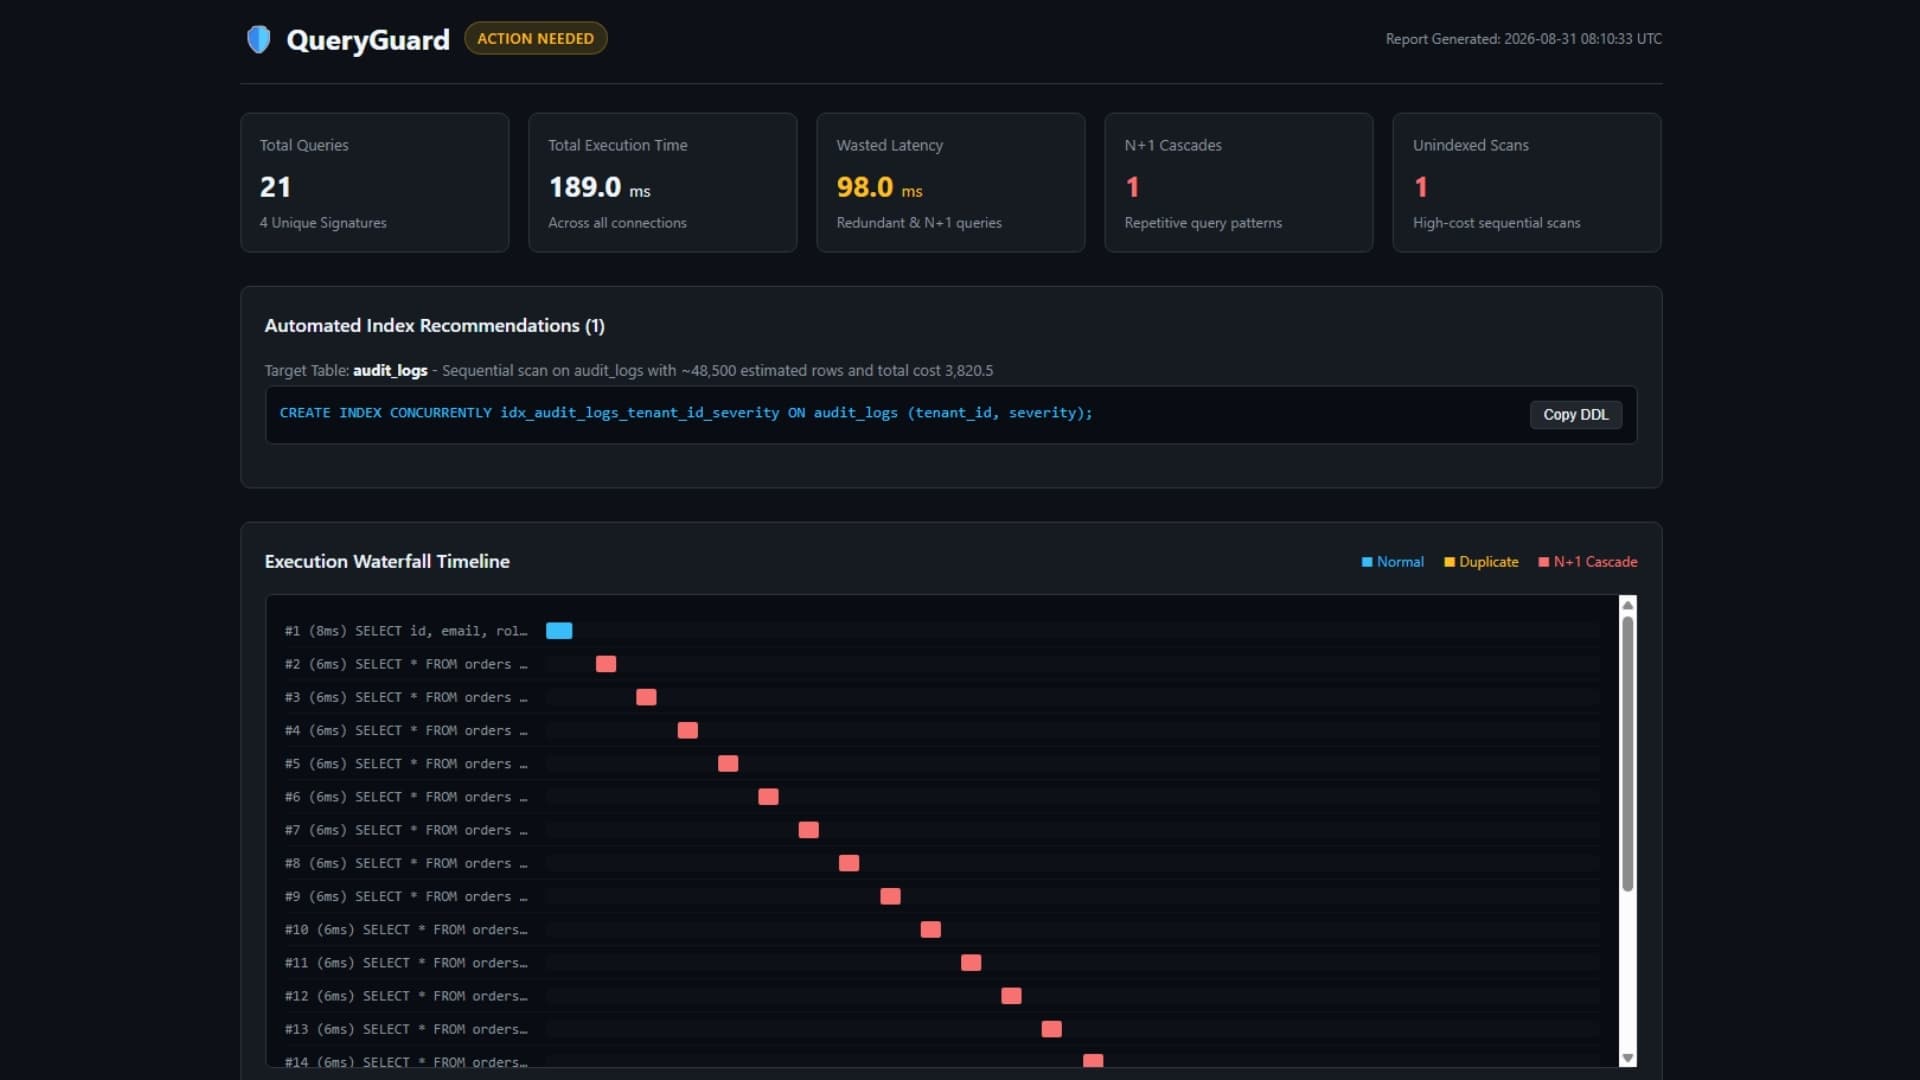Open the Wasted Latency summary card
This screenshot has width=1920, height=1080.
[x=951, y=182]
